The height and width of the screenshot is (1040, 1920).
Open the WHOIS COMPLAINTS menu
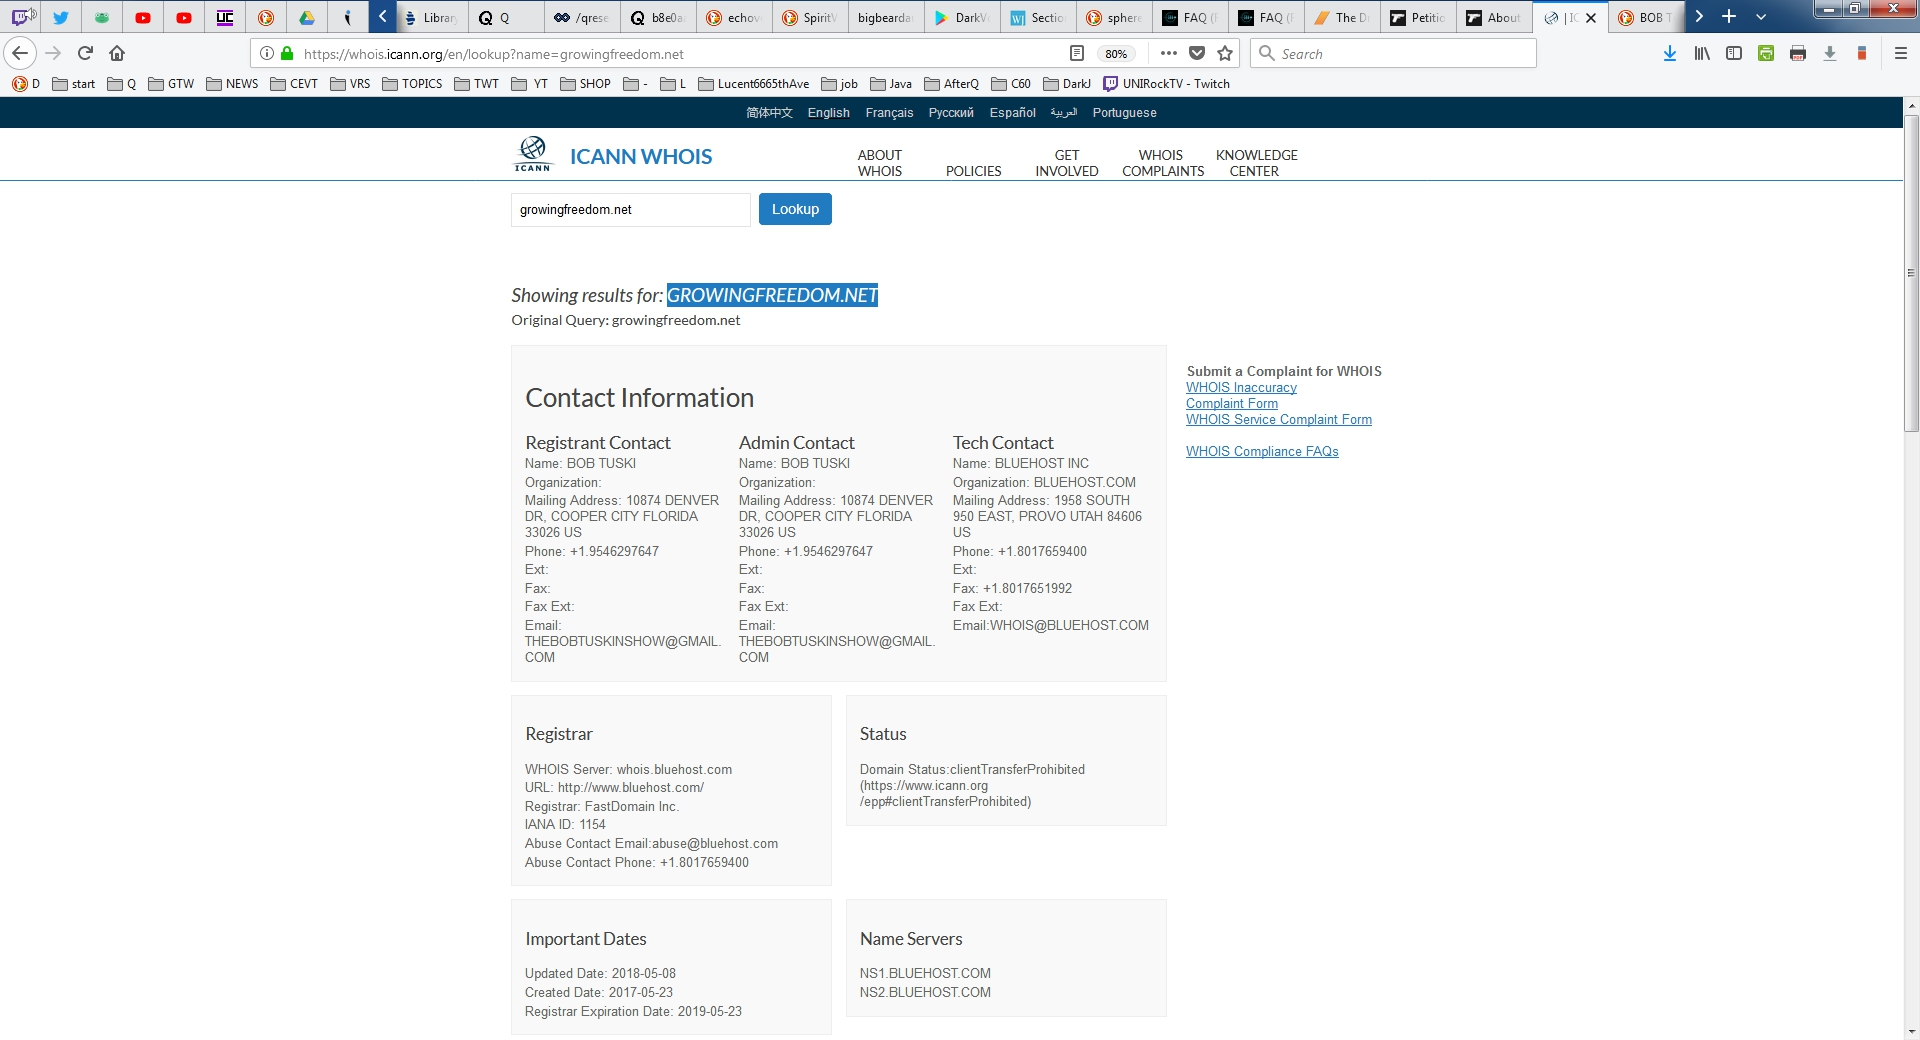click(x=1162, y=163)
